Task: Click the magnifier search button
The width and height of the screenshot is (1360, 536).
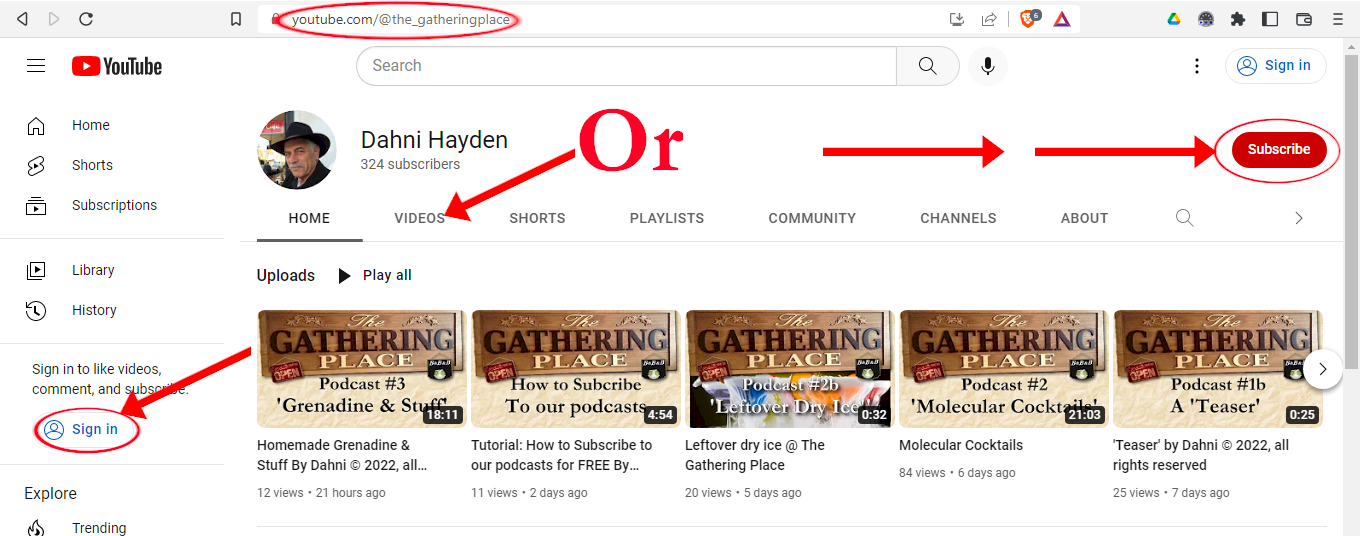Action: click(928, 66)
